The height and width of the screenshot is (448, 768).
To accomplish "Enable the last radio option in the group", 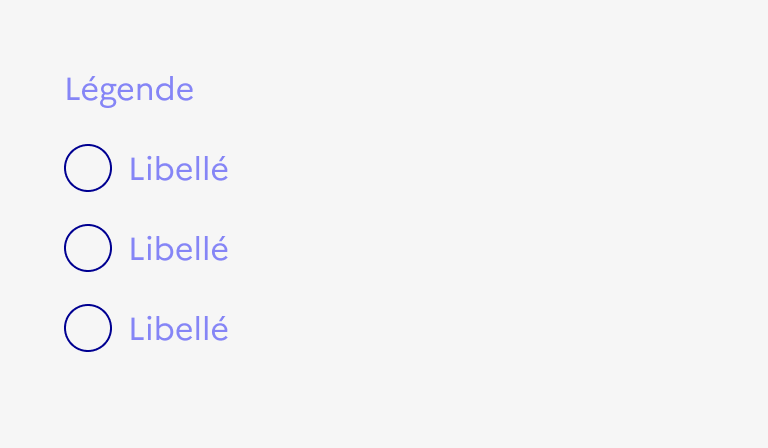I will coord(88,328).
